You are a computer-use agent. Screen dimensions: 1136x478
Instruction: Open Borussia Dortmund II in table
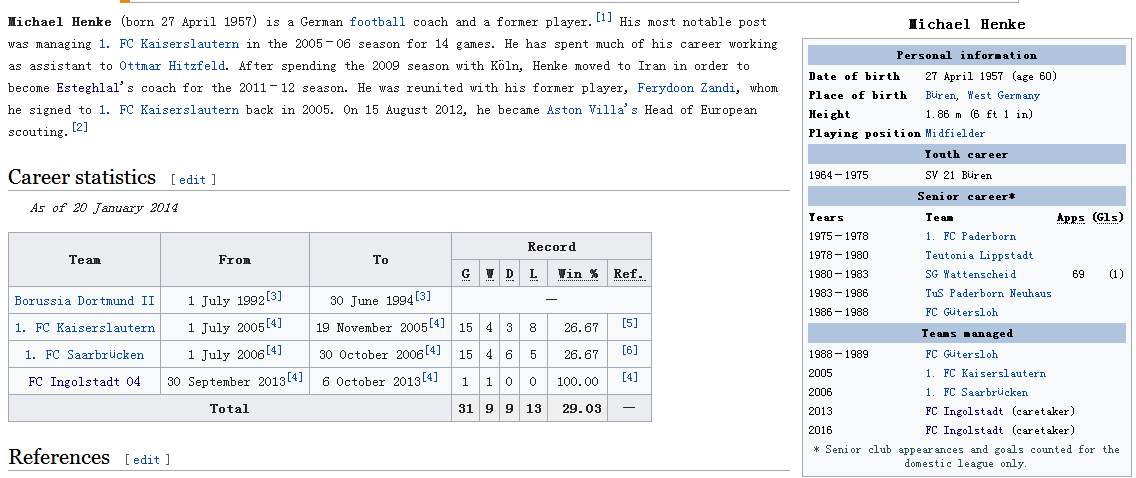(85, 300)
